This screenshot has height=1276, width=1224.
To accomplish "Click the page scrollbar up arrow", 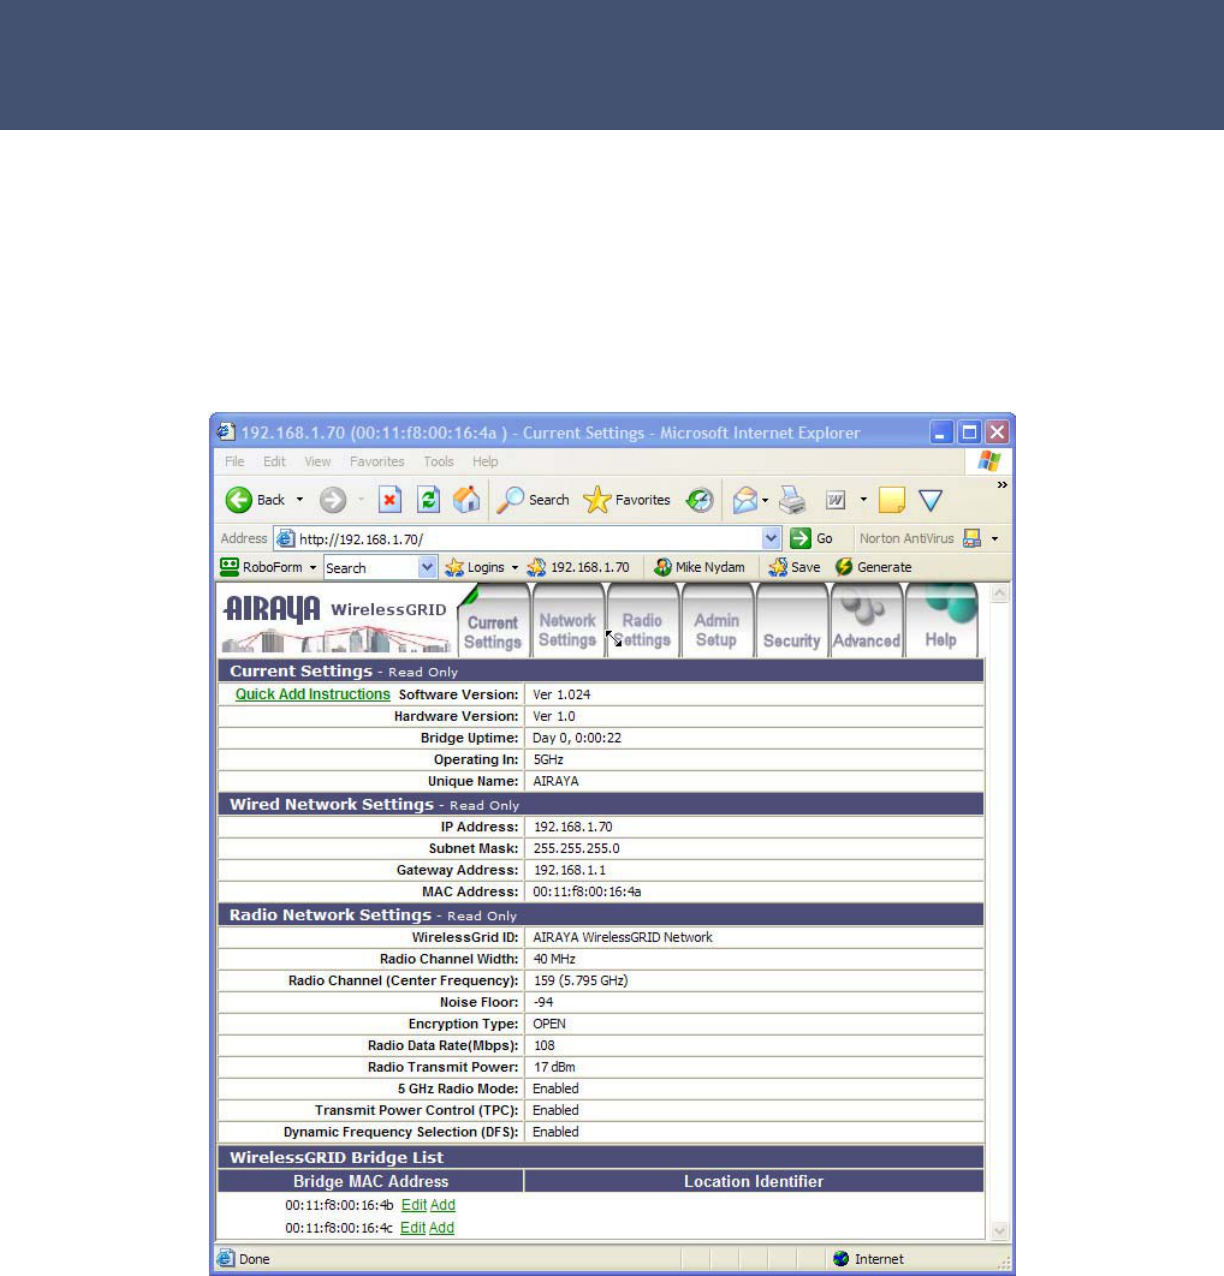I will point(999,594).
